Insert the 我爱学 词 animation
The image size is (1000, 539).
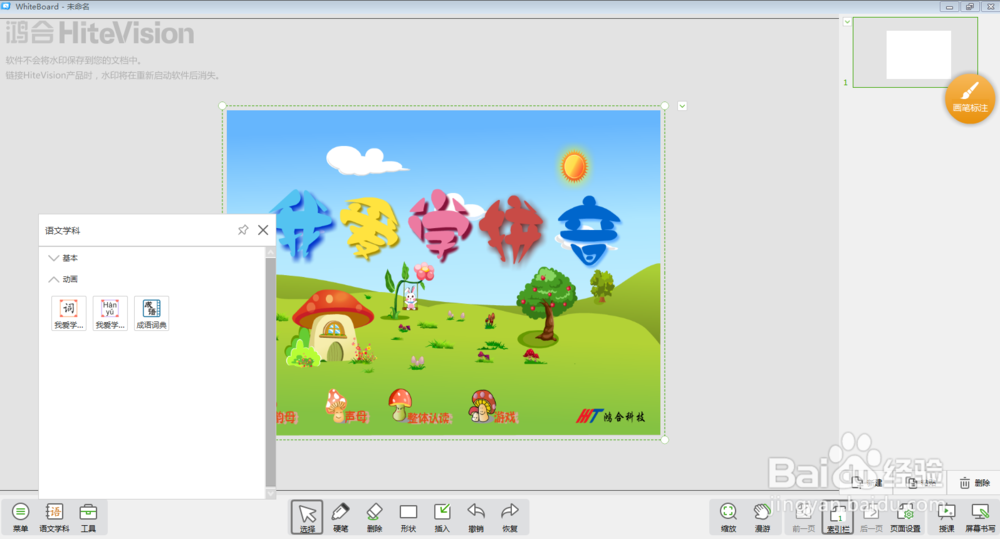[68, 313]
